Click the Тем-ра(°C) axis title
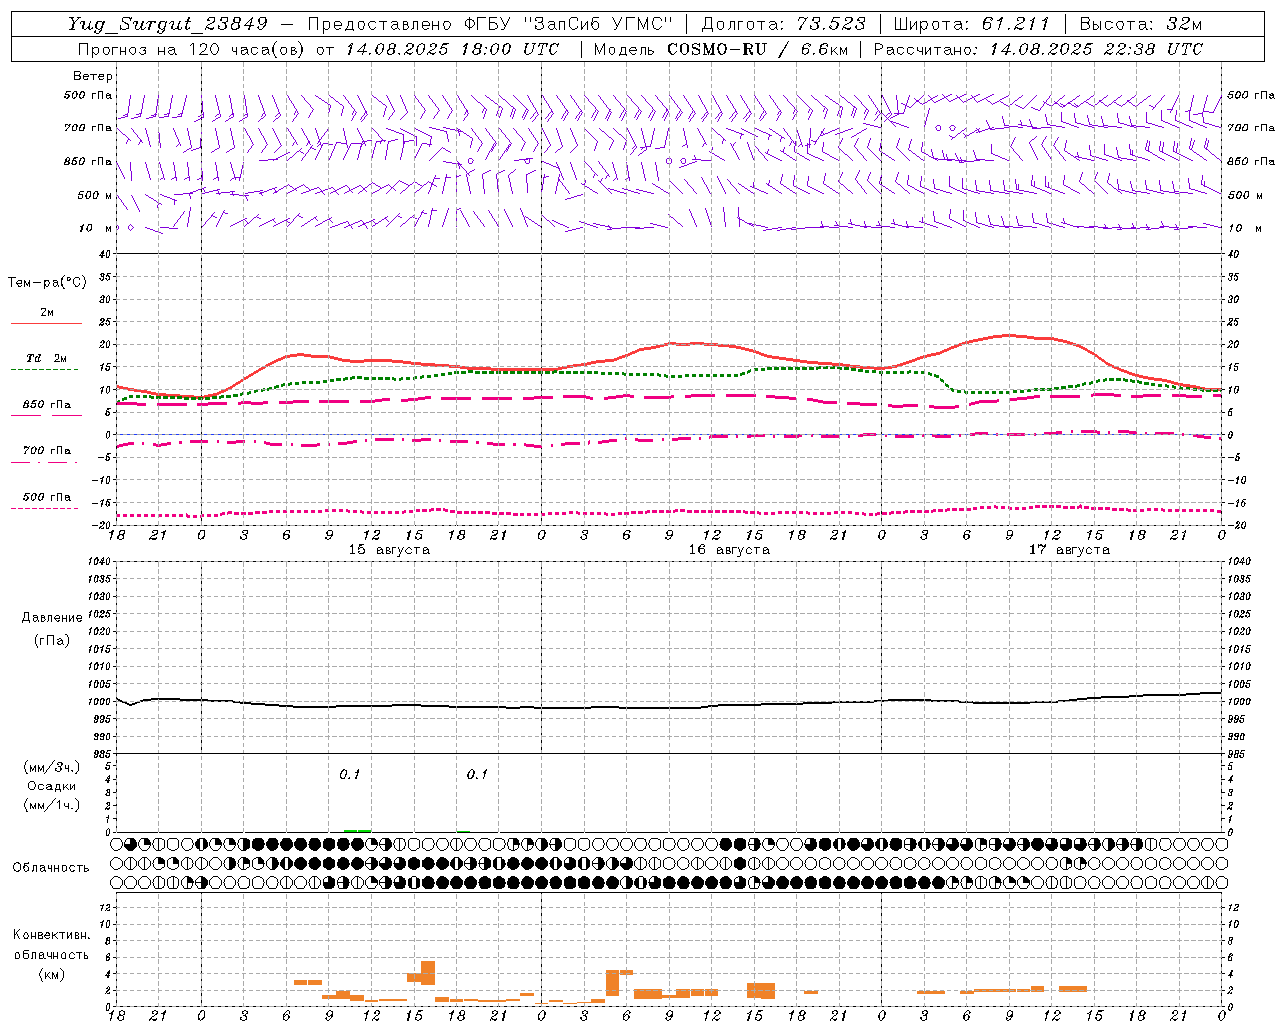The width and height of the screenshot is (1280, 1024). [47, 283]
